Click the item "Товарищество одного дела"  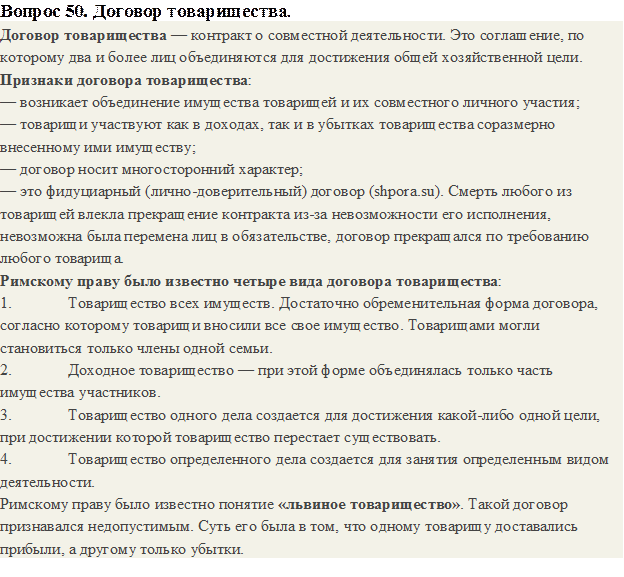160,416
